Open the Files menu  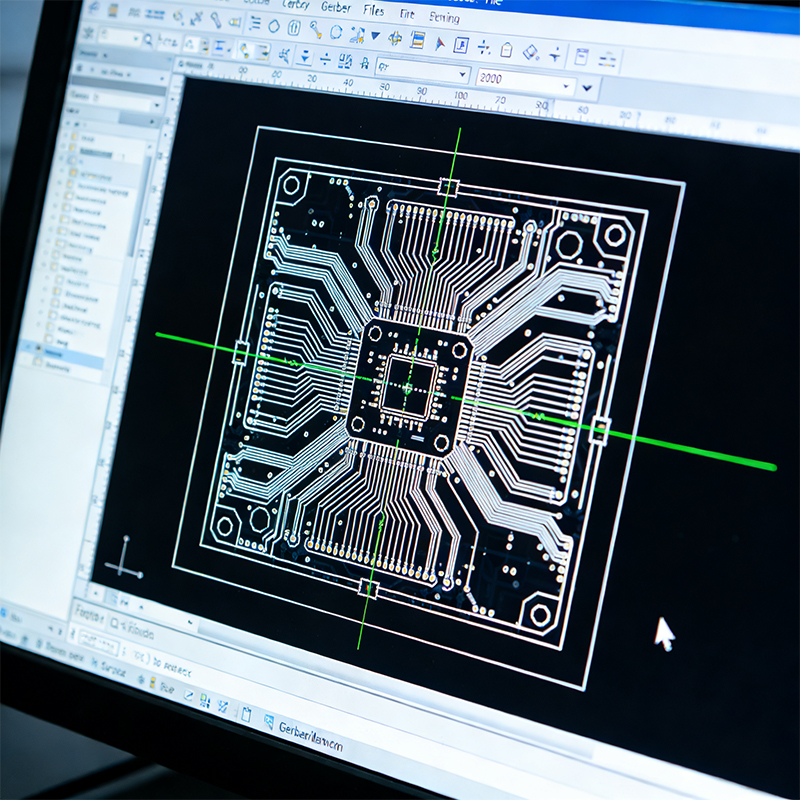(373, 11)
